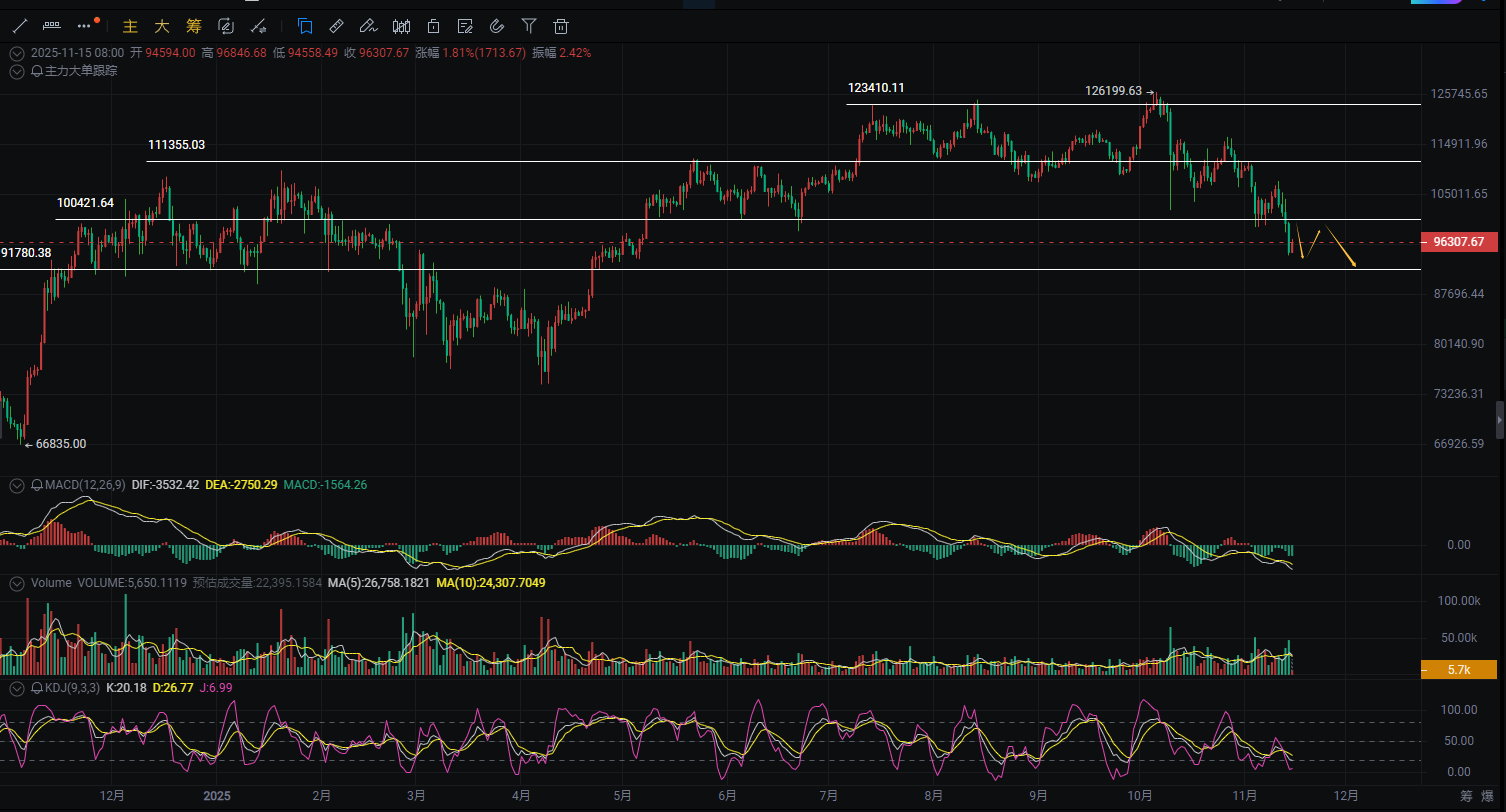Click the blue bookmark flag icon

point(305,26)
